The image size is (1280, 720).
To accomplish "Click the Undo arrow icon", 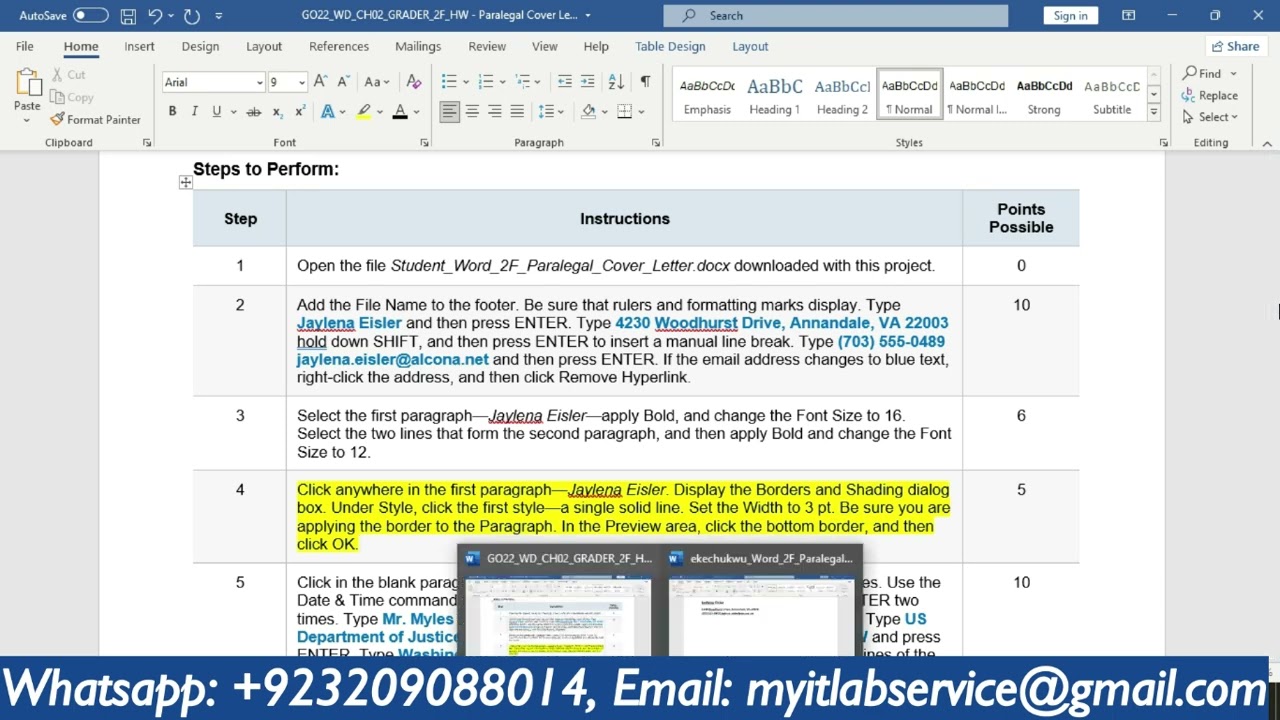I will pyautogui.click(x=155, y=16).
